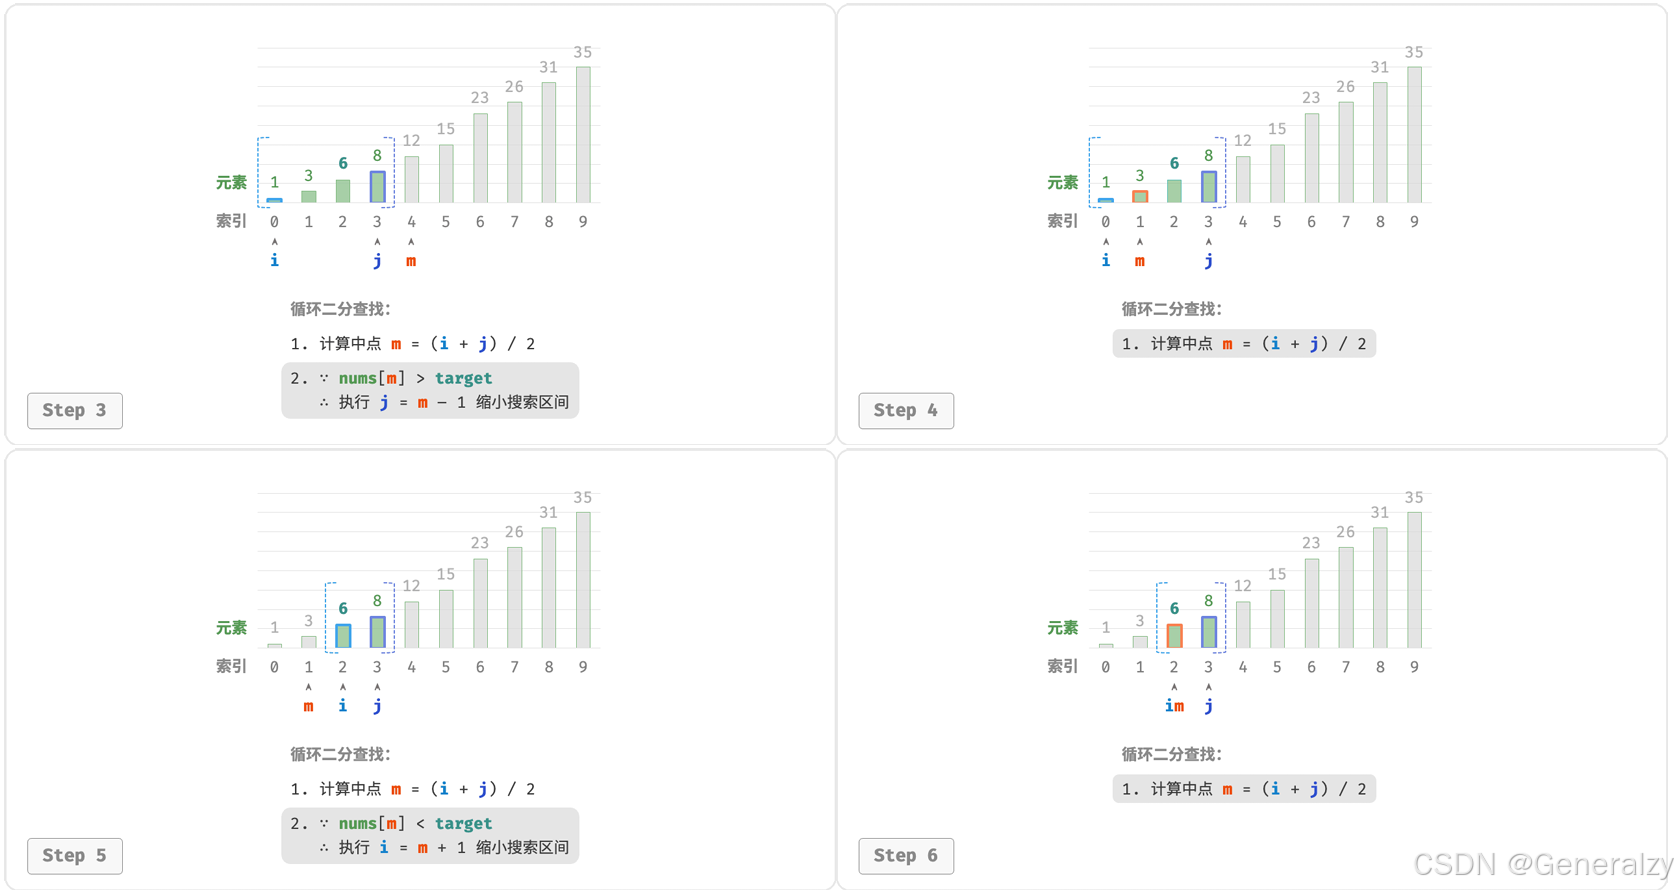Select the "循环二分查找:" heading in Step 6 panel
This screenshot has width=1678, height=894.
[1171, 754]
